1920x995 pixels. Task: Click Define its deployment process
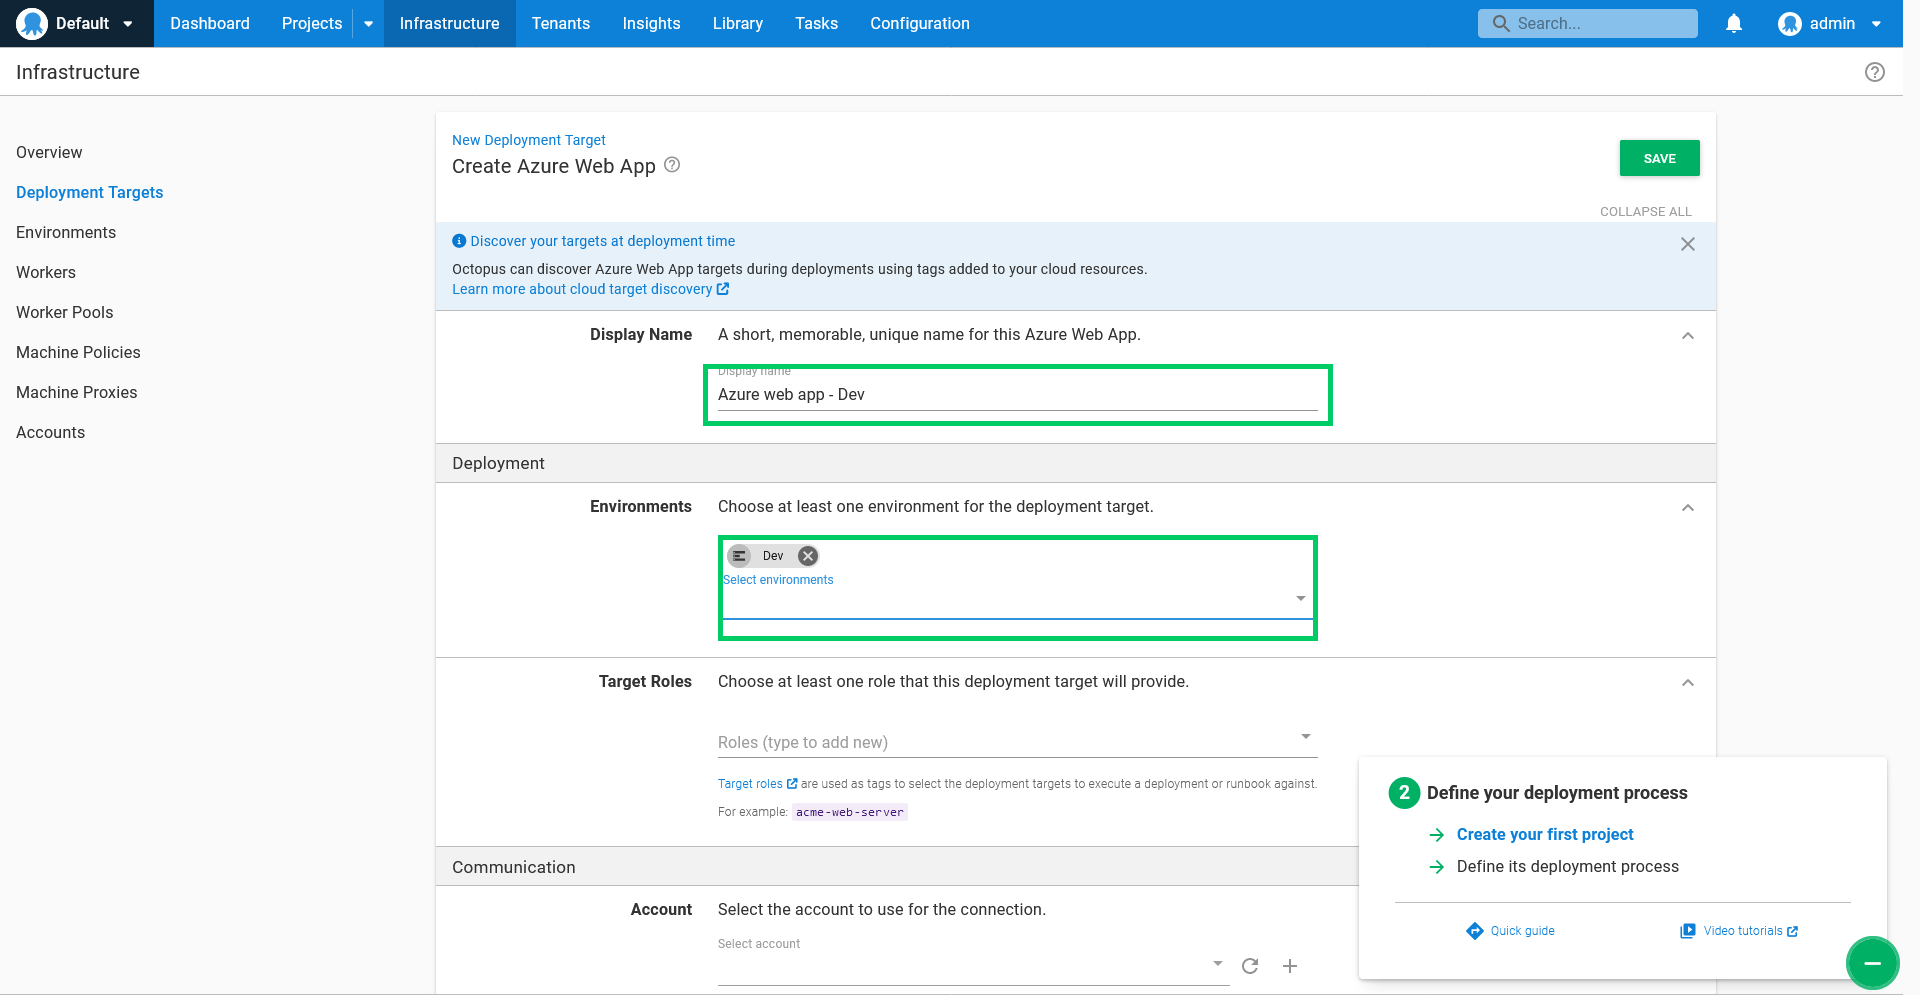click(x=1568, y=866)
